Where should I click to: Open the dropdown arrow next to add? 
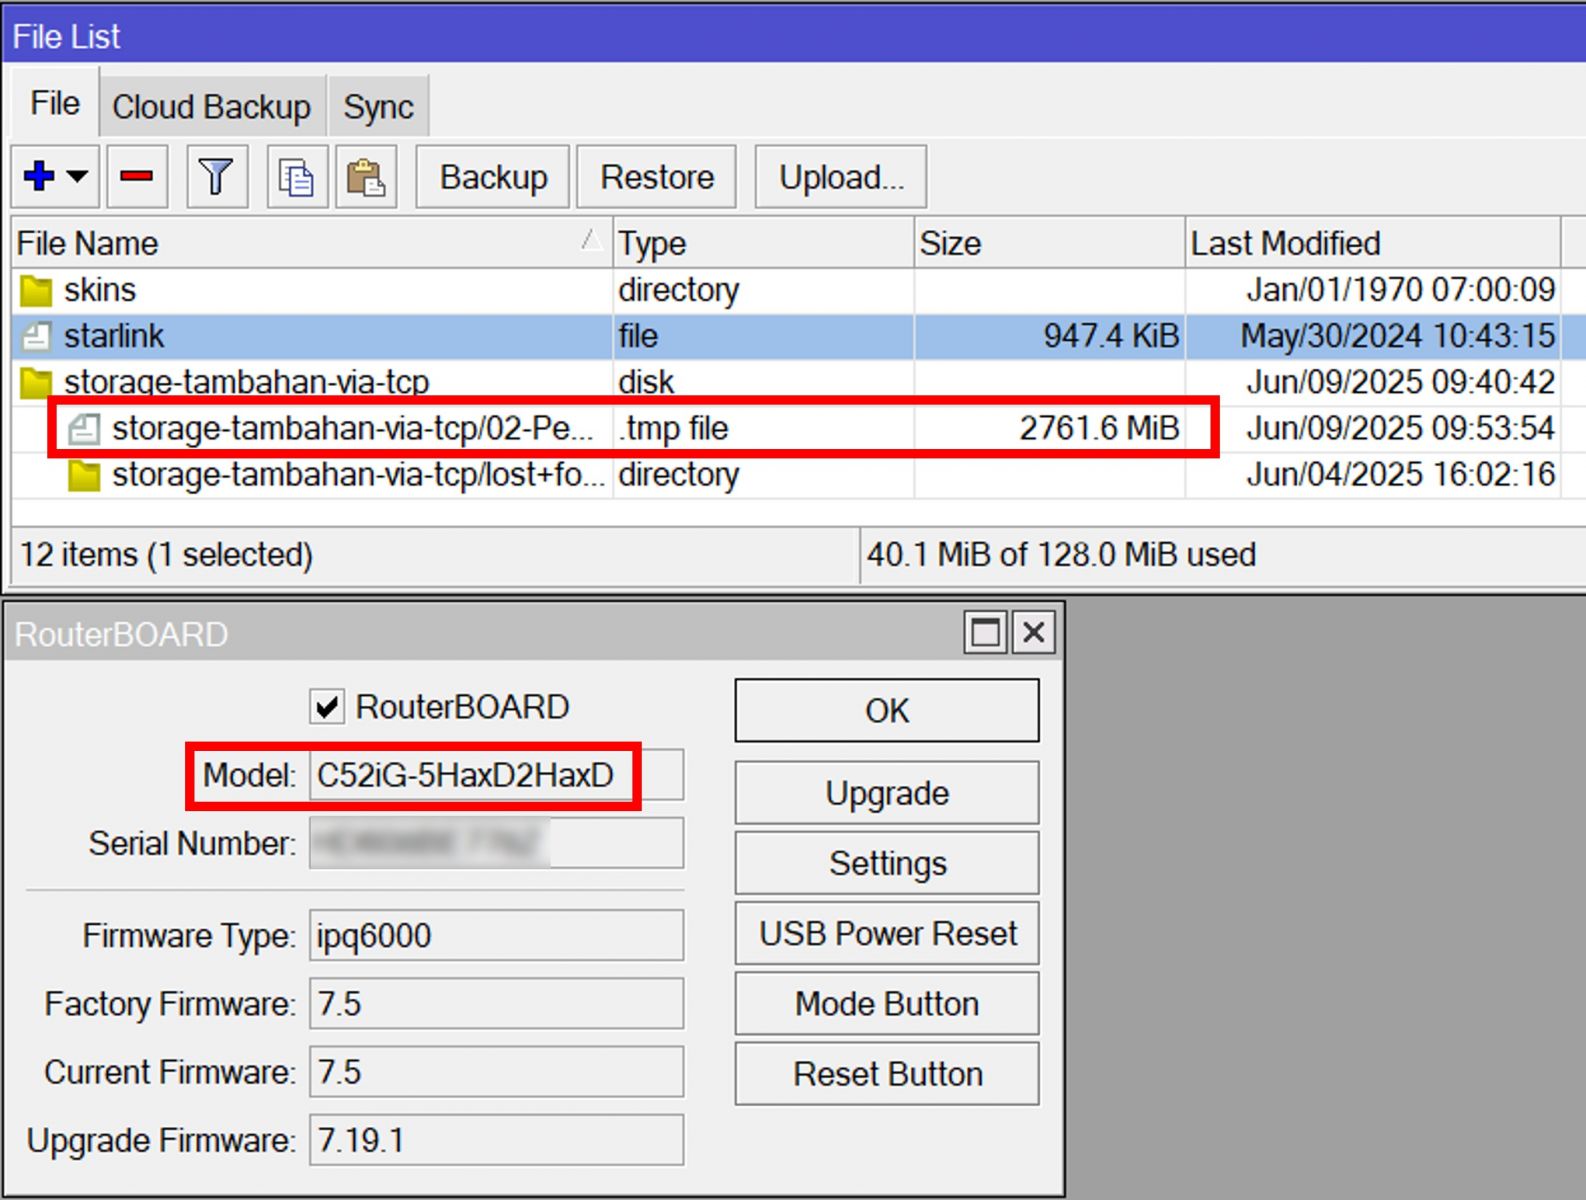click(x=78, y=176)
